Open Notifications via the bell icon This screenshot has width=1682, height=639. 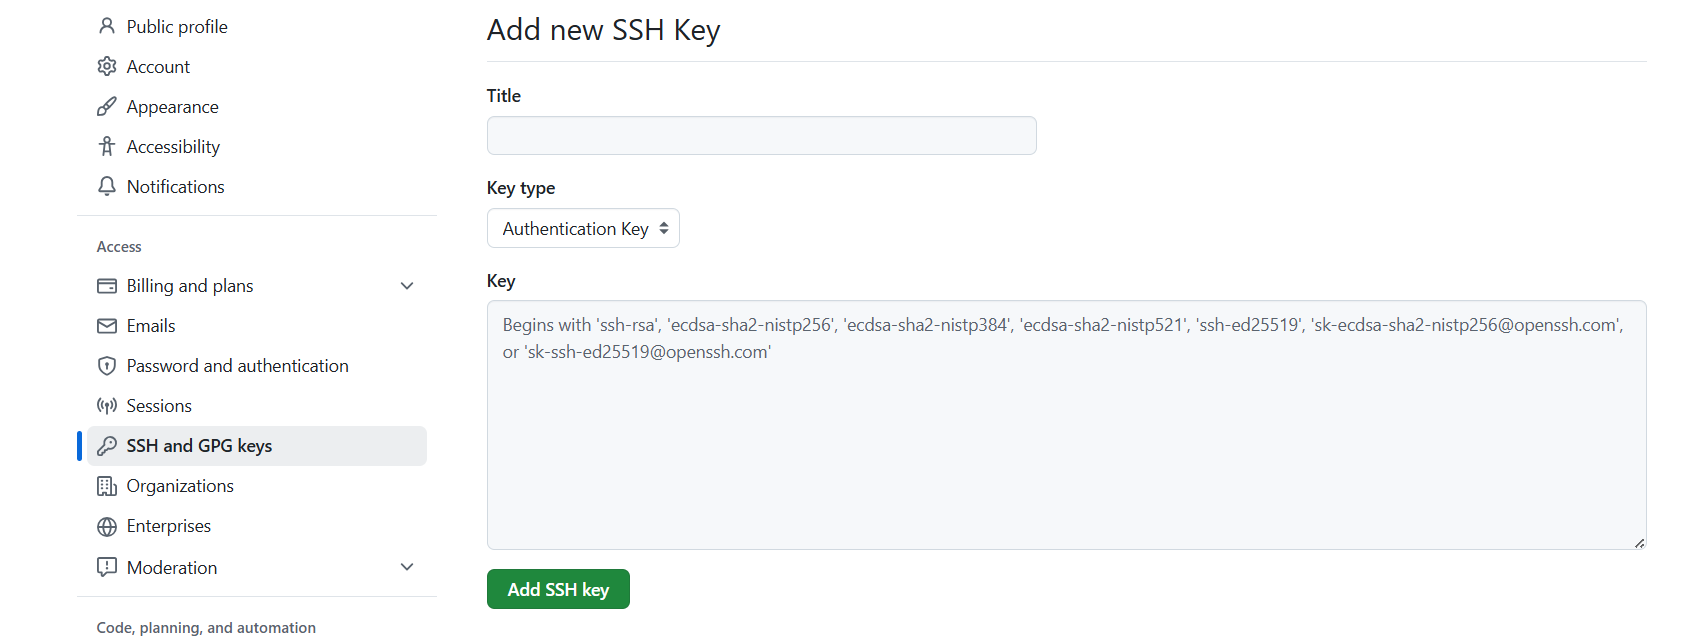coord(107,186)
